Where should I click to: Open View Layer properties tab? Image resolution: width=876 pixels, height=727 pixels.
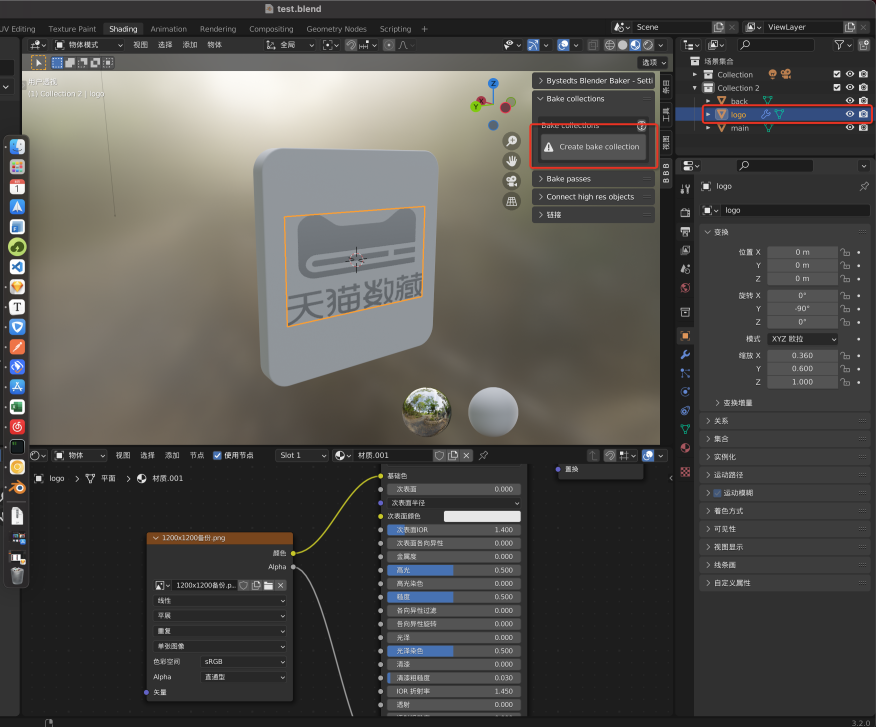pos(685,250)
